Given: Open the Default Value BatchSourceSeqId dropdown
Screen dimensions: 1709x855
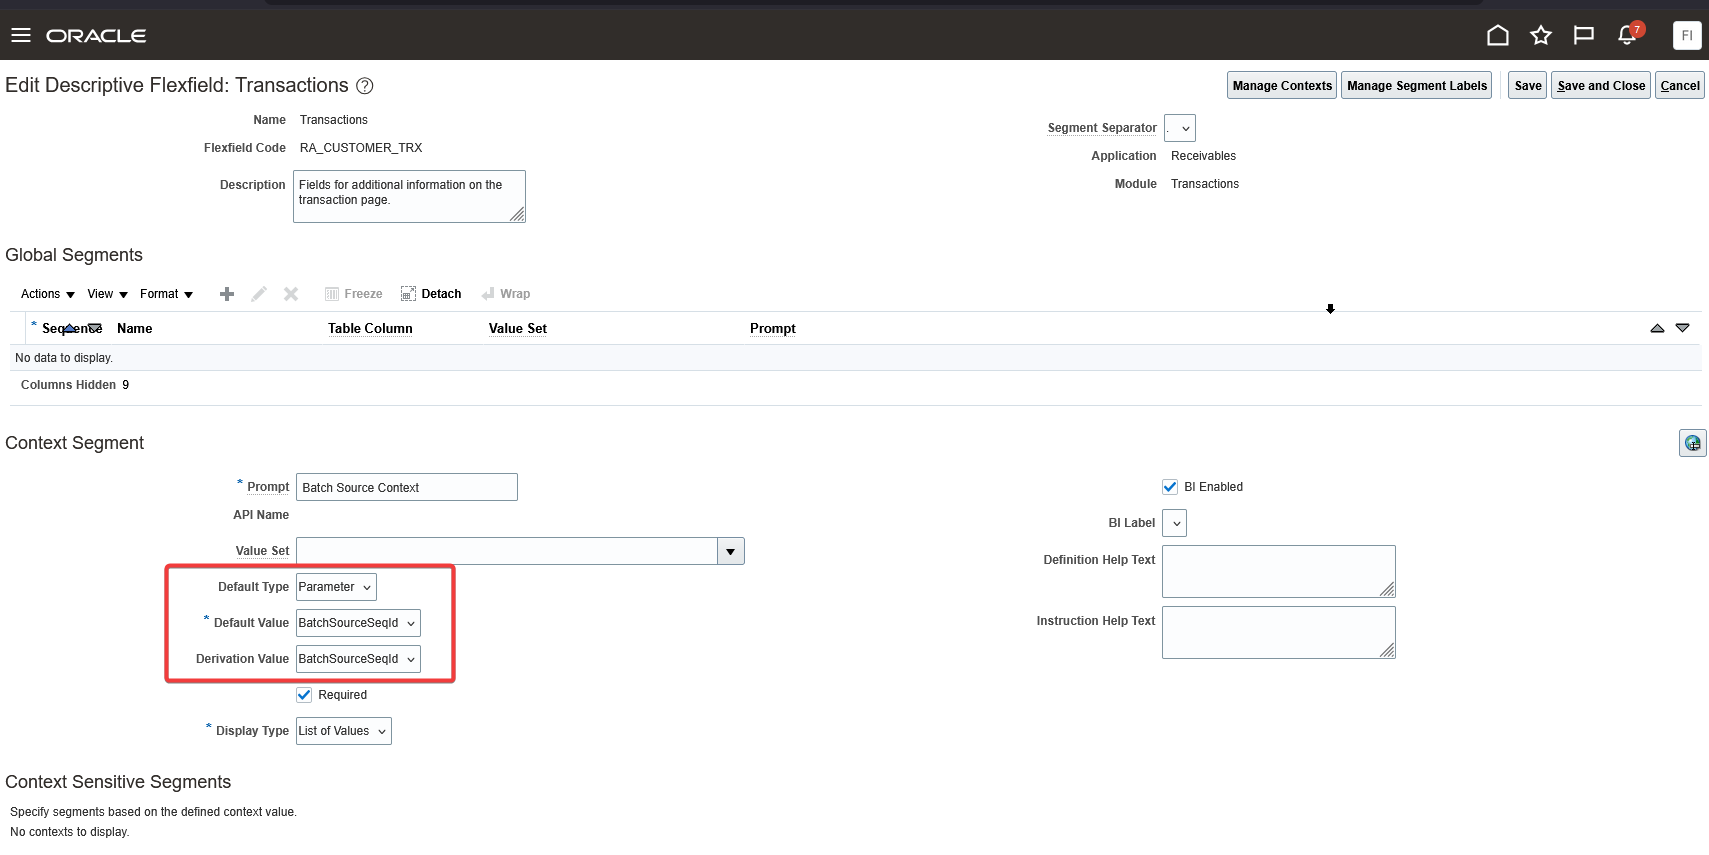Looking at the screenshot, I should (358, 623).
